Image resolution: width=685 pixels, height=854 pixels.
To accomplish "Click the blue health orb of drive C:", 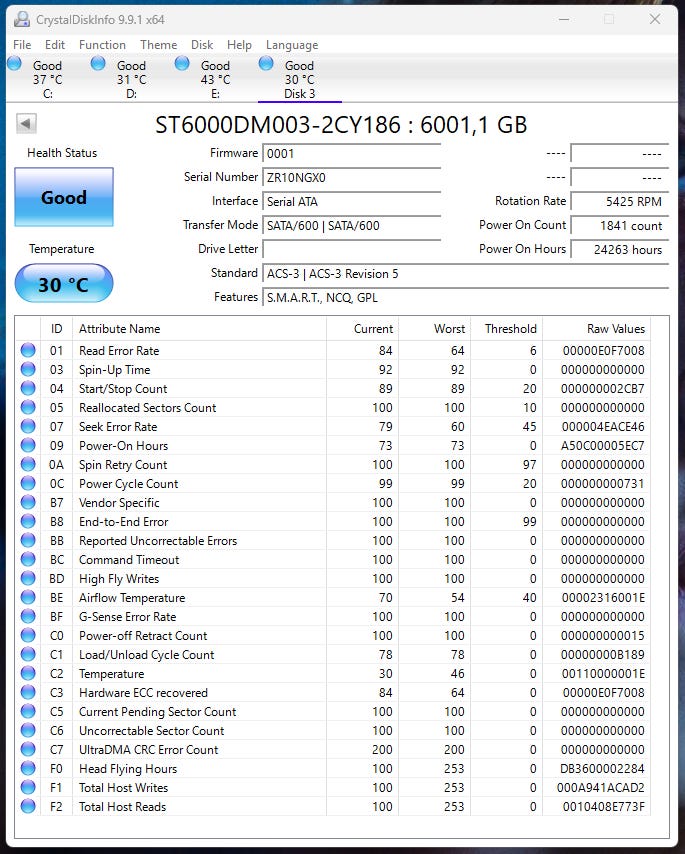I will pyautogui.click(x=15, y=64).
